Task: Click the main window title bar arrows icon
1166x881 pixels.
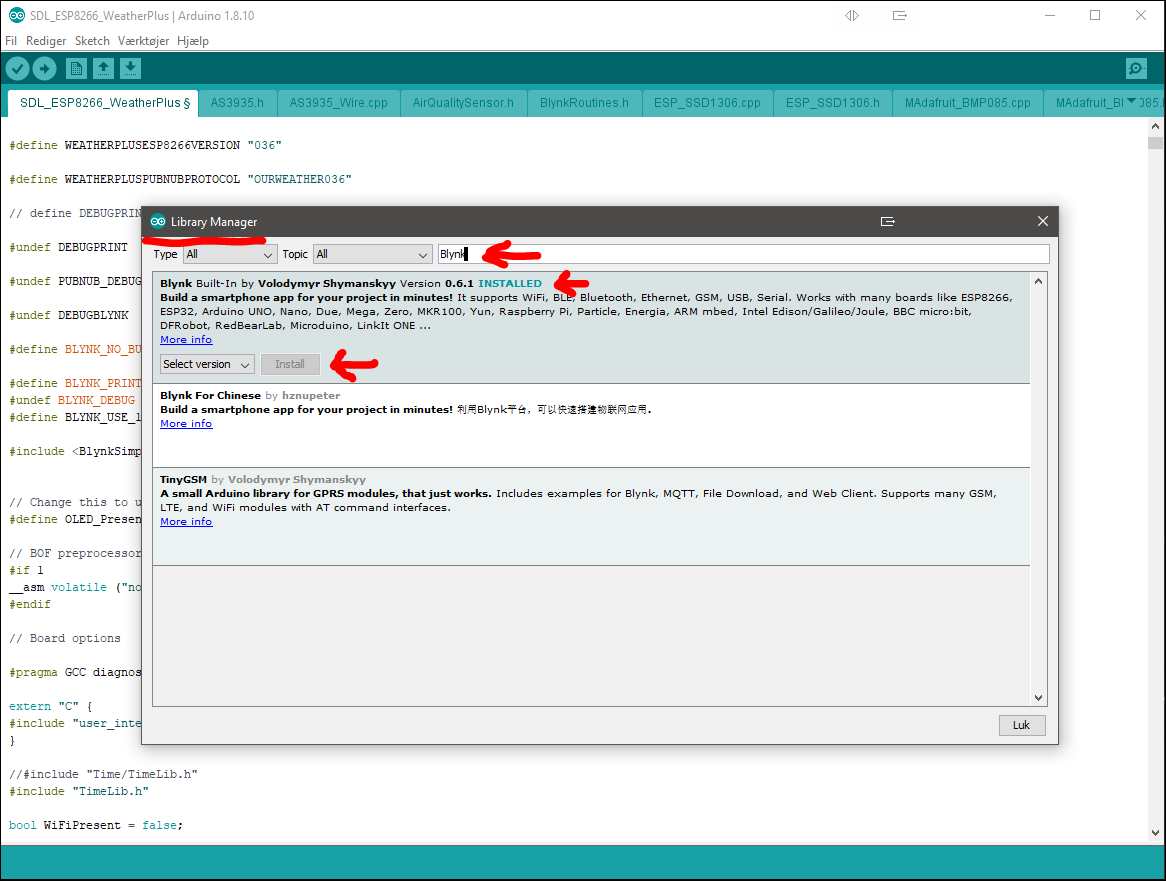Action: (x=852, y=15)
